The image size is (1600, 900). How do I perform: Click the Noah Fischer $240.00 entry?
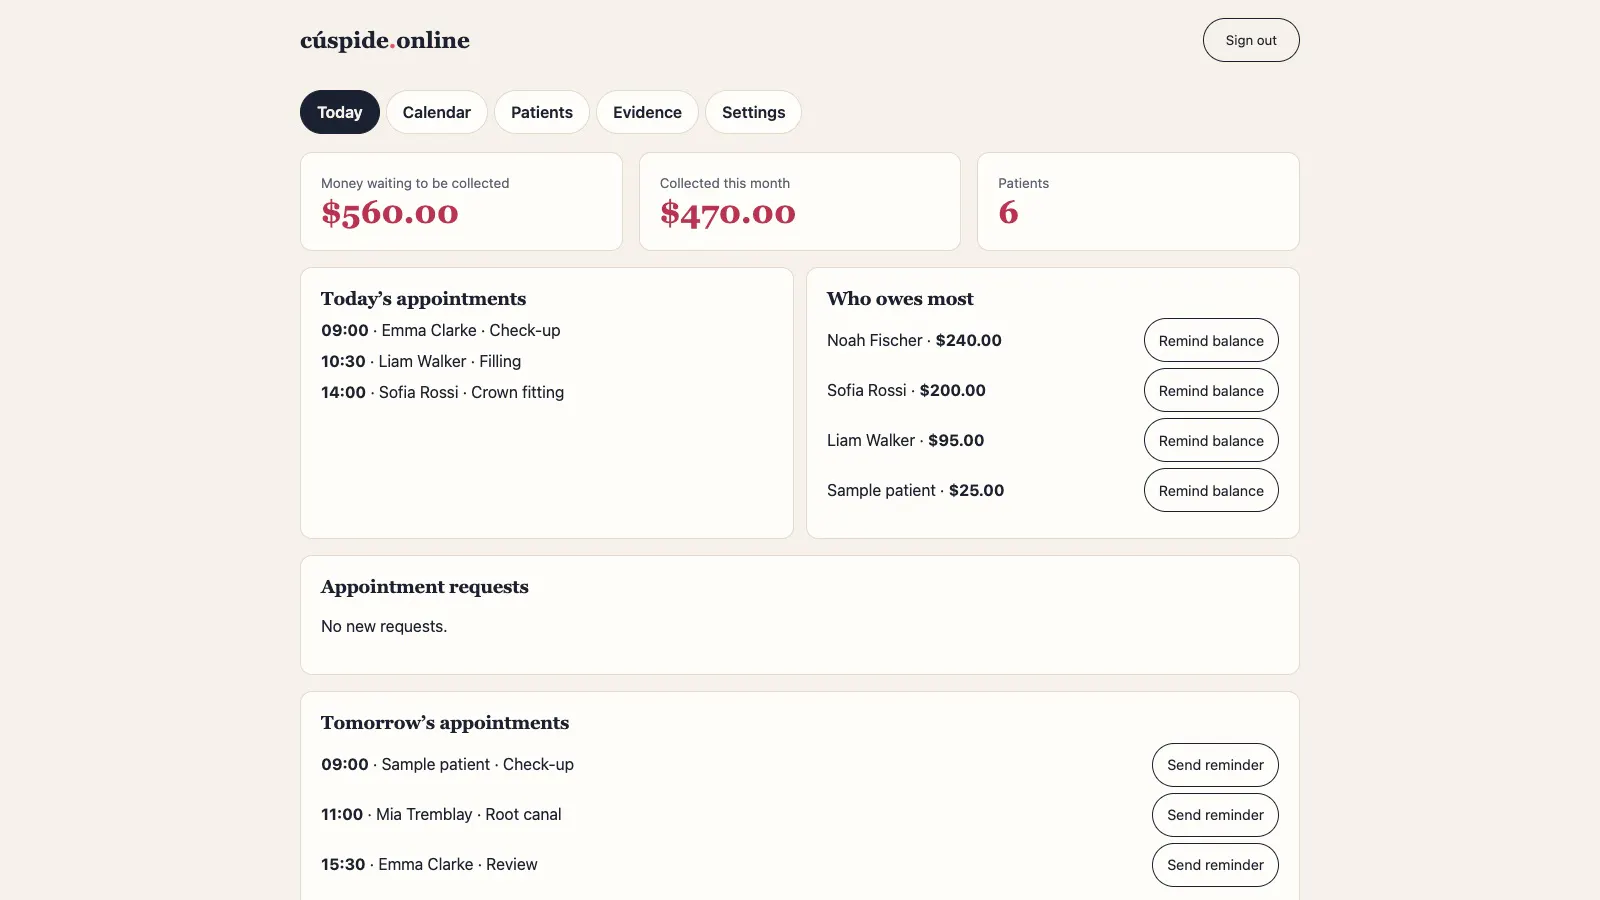(x=914, y=340)
